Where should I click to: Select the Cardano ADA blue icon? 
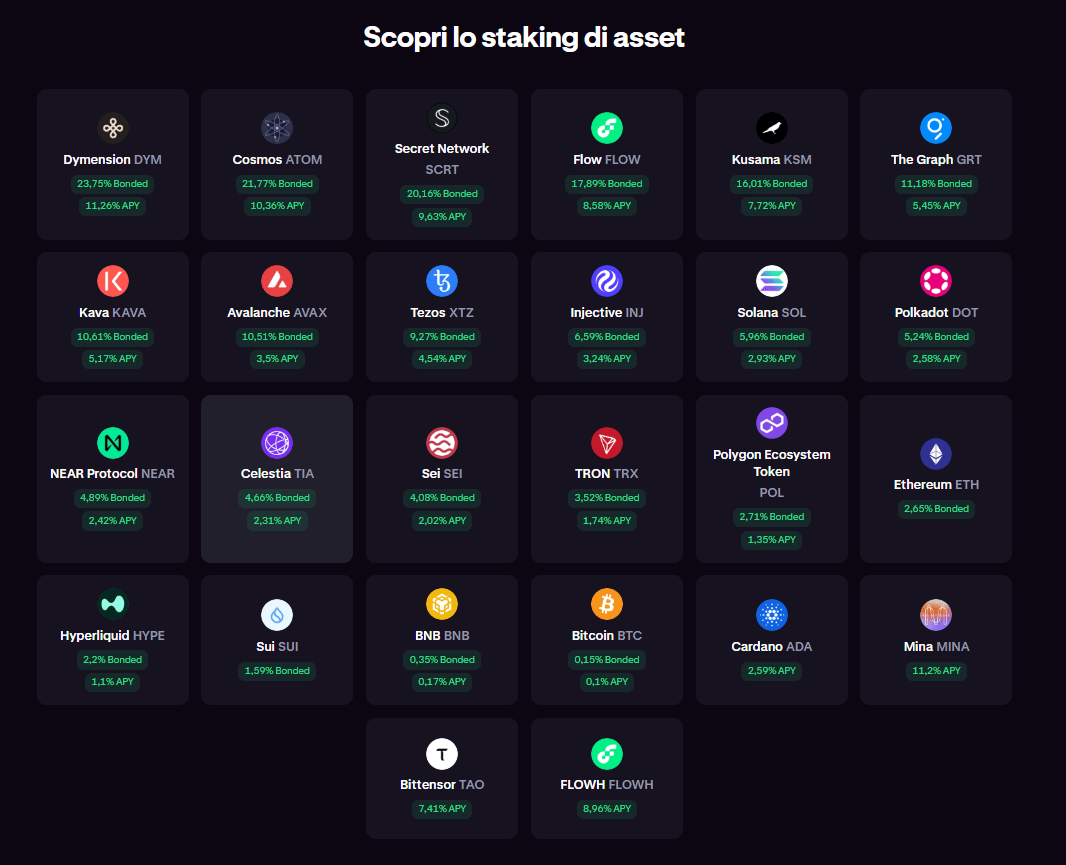point(772,615)
